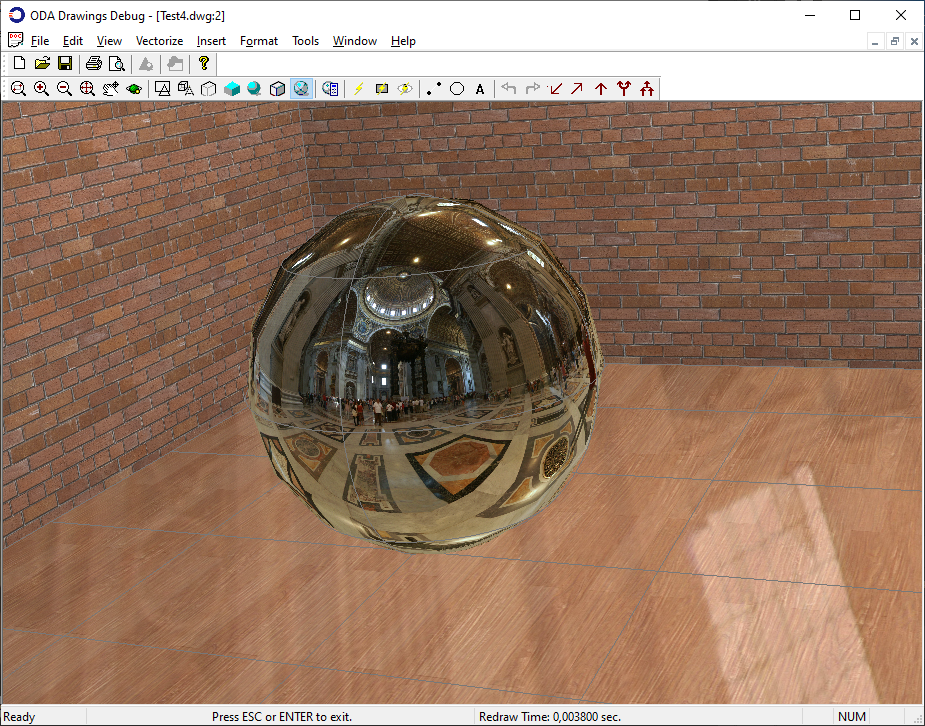Activate the 3D orbit tool
This screenshot has height=726, width=925.
point(134,89)
